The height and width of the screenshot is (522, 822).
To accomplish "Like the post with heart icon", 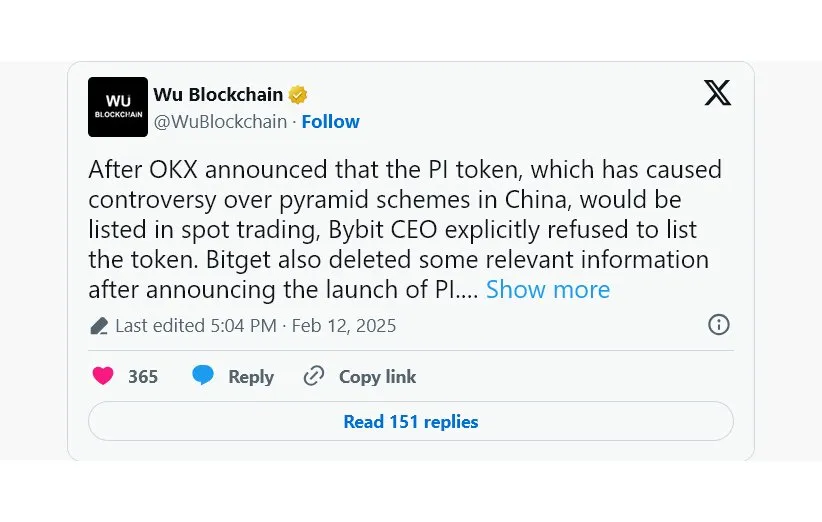I will click(x=103, y=376).
